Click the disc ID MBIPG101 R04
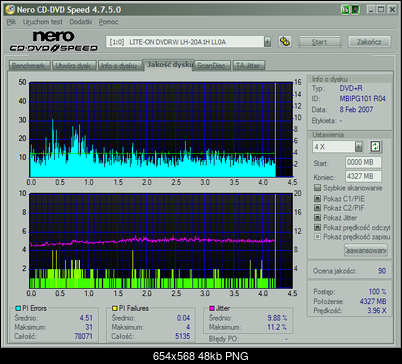The height and width of the screenshot is (364, 402). pyautogui.click(x=362, y=99)
